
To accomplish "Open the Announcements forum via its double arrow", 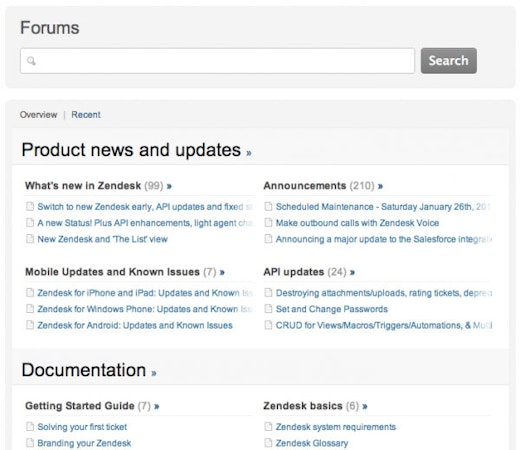I will coord(380,186).
